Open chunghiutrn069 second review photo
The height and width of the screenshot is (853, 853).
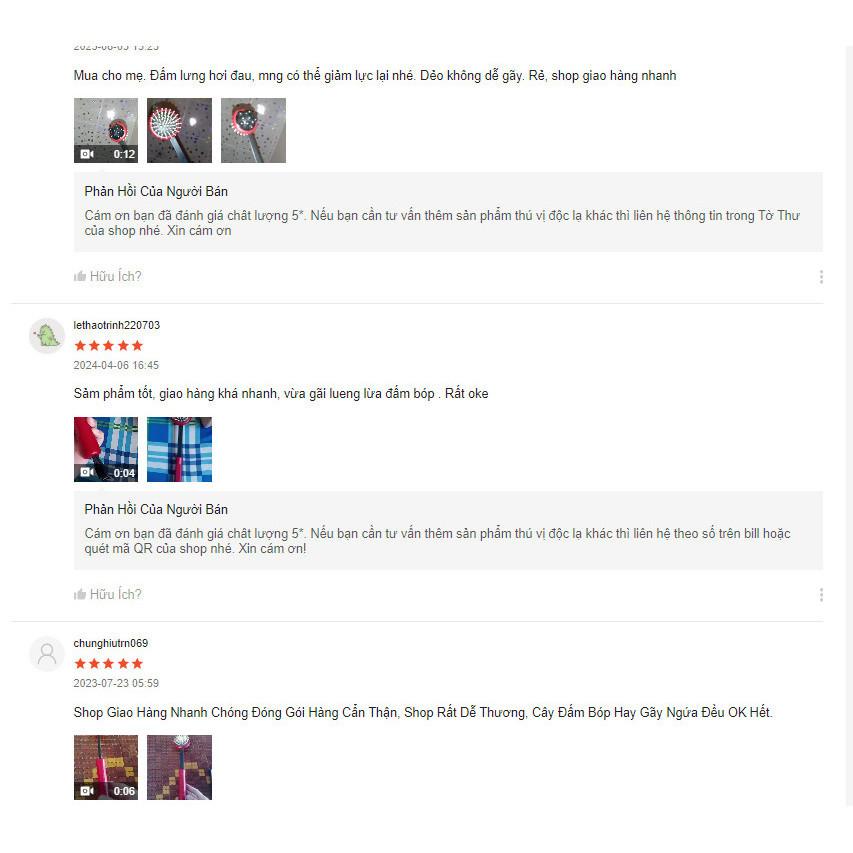click(x=180, y=767)
